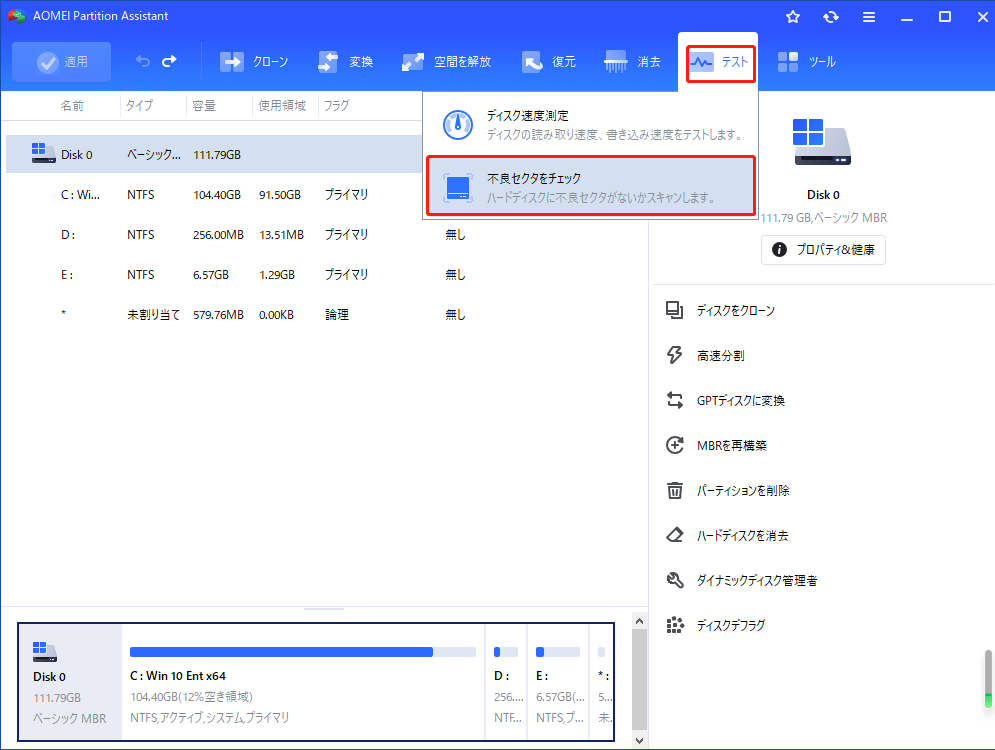Image resolution: width=995 pixels, height=750 pixels.
Task: Click the tools grid toolbar icon
Action: [787, 62]
